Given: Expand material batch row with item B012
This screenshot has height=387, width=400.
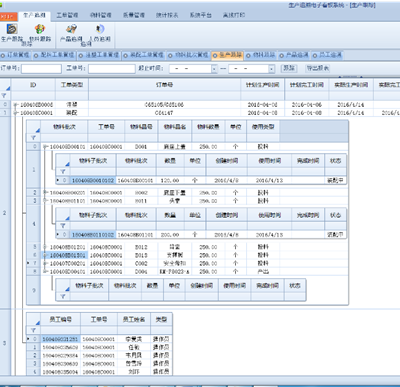Looking at the screenshot, I should pos(45,247).
